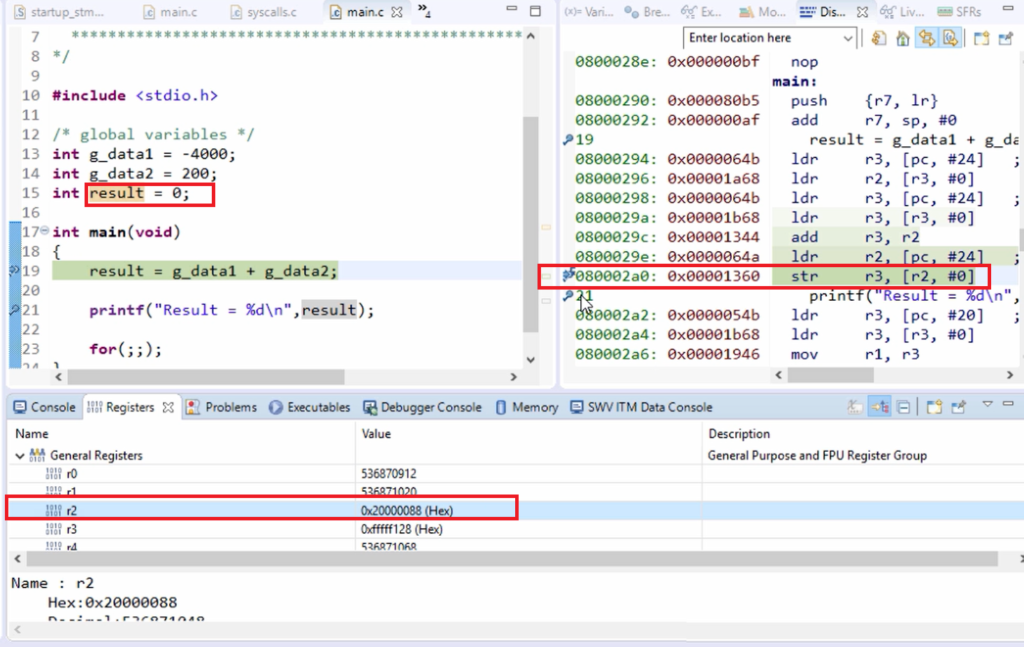Pin Registers view to debug context

click(958, 407)
